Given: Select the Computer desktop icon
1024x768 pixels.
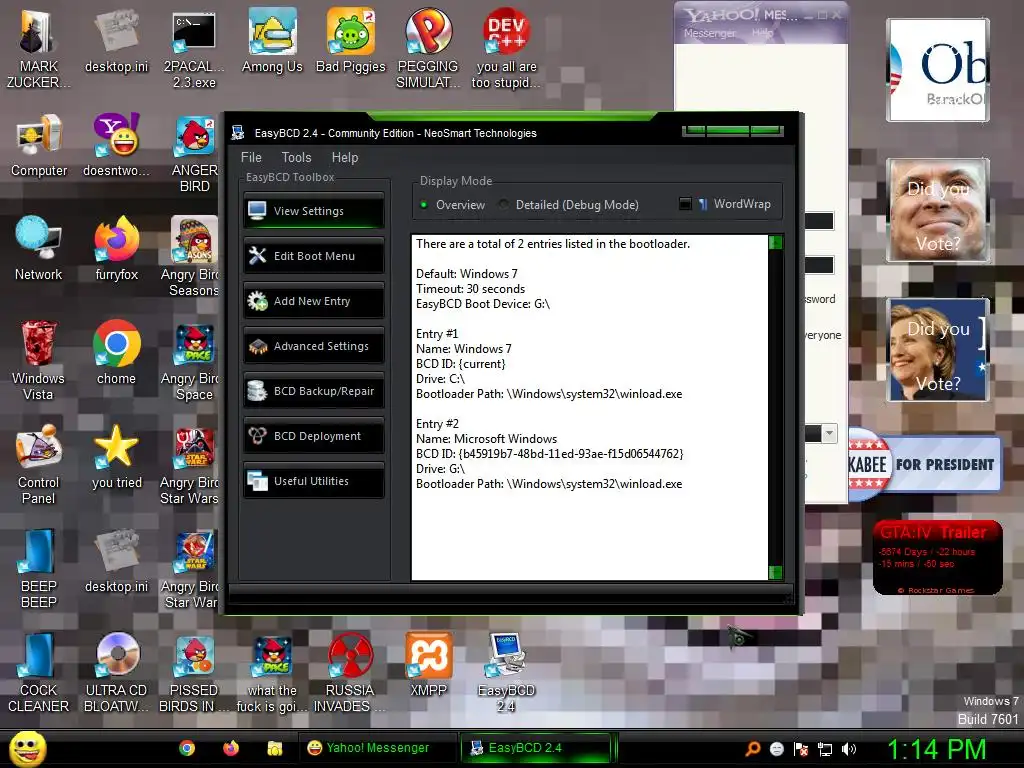Looking at the screenshot, I should [x=39, y=146].
